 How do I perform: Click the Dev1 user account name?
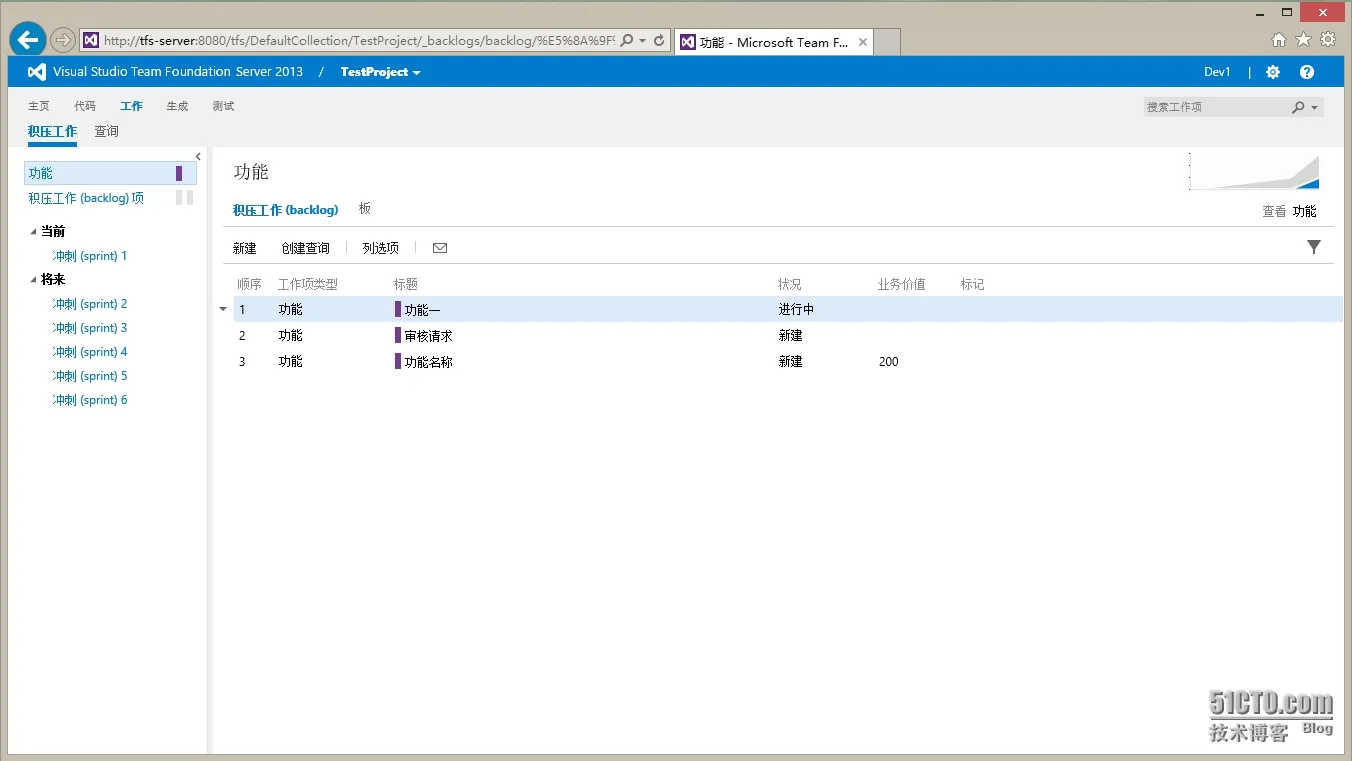pyautogui.click(x=1217, y=72)
